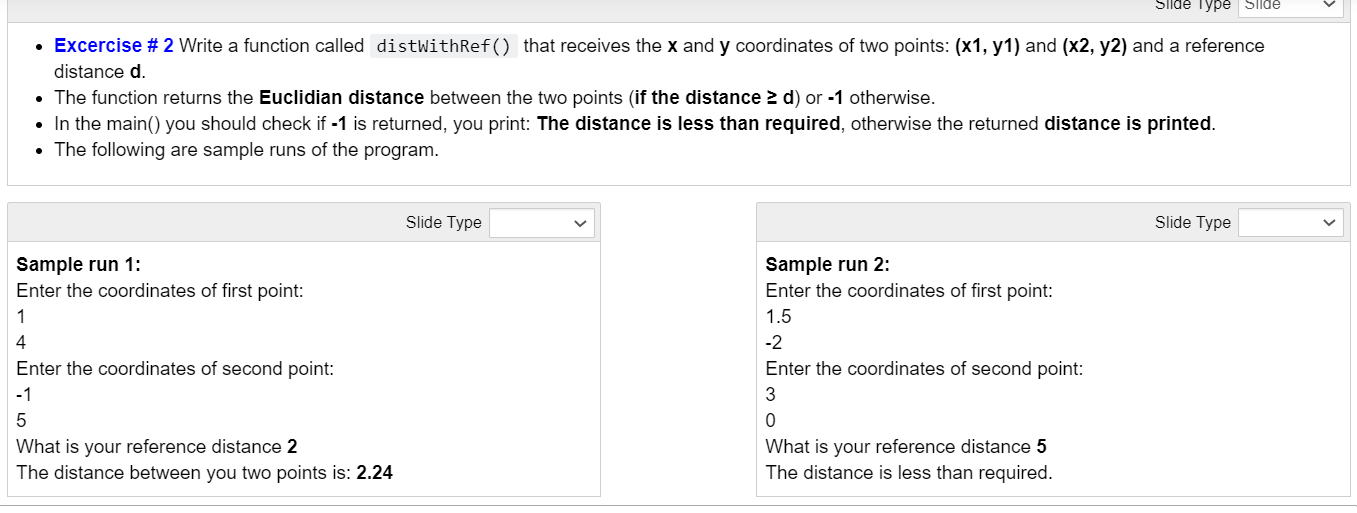This screenshot has width=1357, height=513.
Task: Click Slide Type label above Sample run 2
Action: (1192, 223)
